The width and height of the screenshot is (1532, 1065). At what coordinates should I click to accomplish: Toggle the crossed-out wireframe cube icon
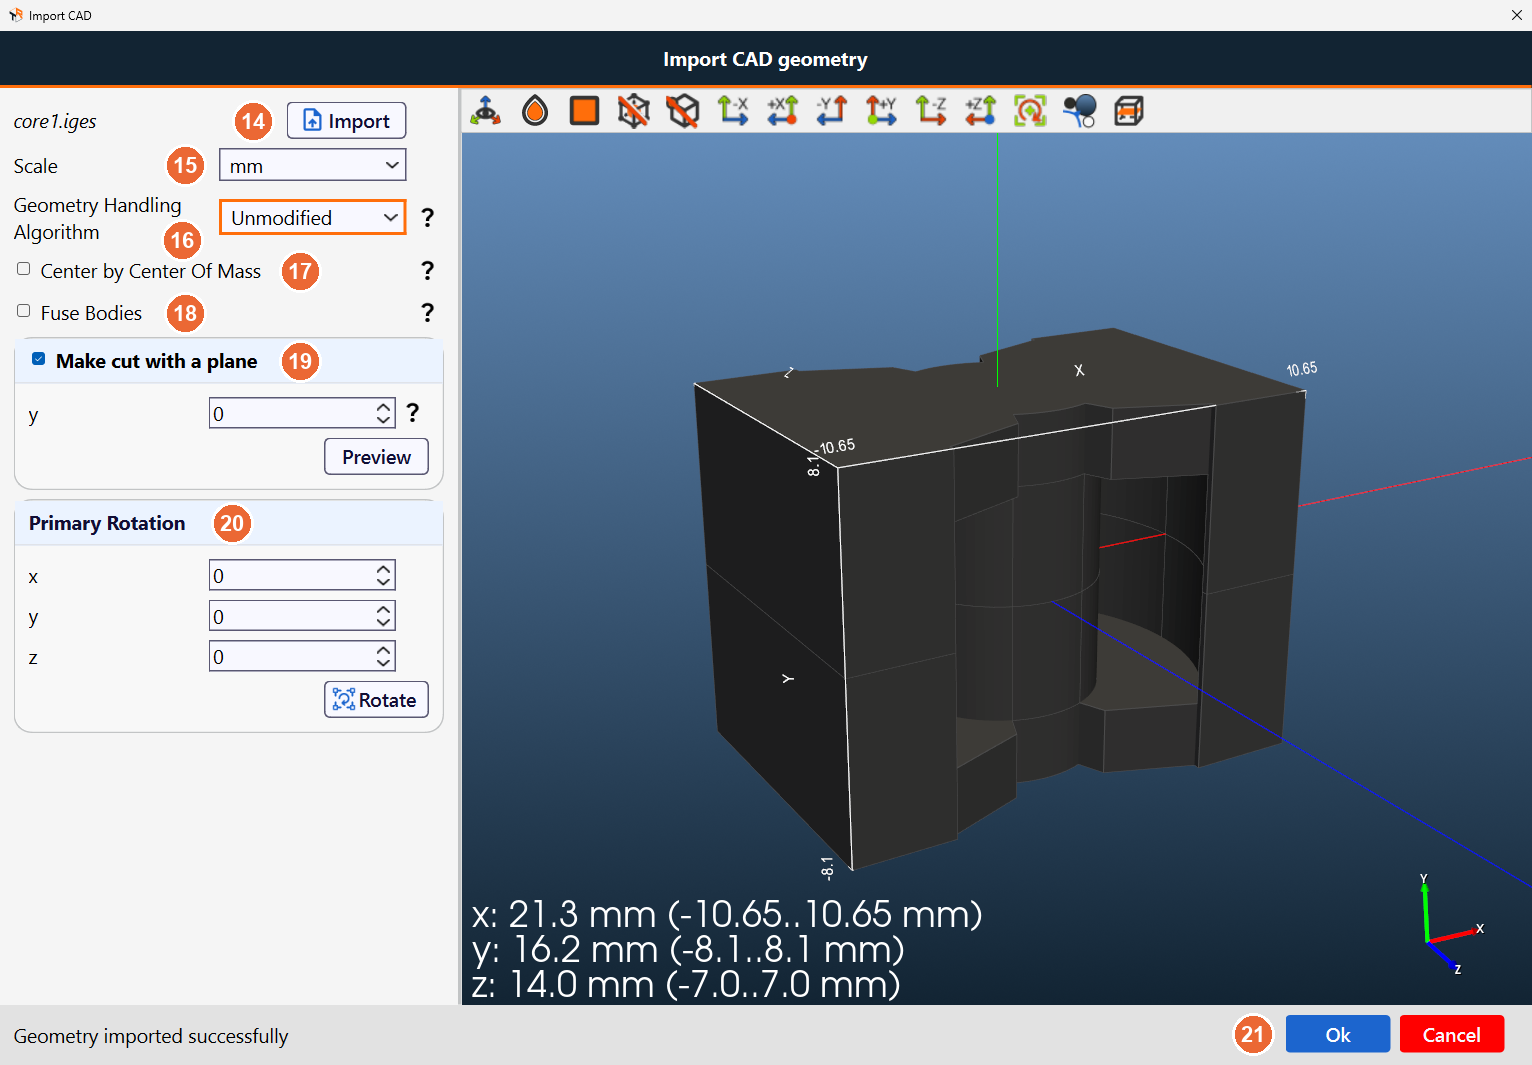633,111
